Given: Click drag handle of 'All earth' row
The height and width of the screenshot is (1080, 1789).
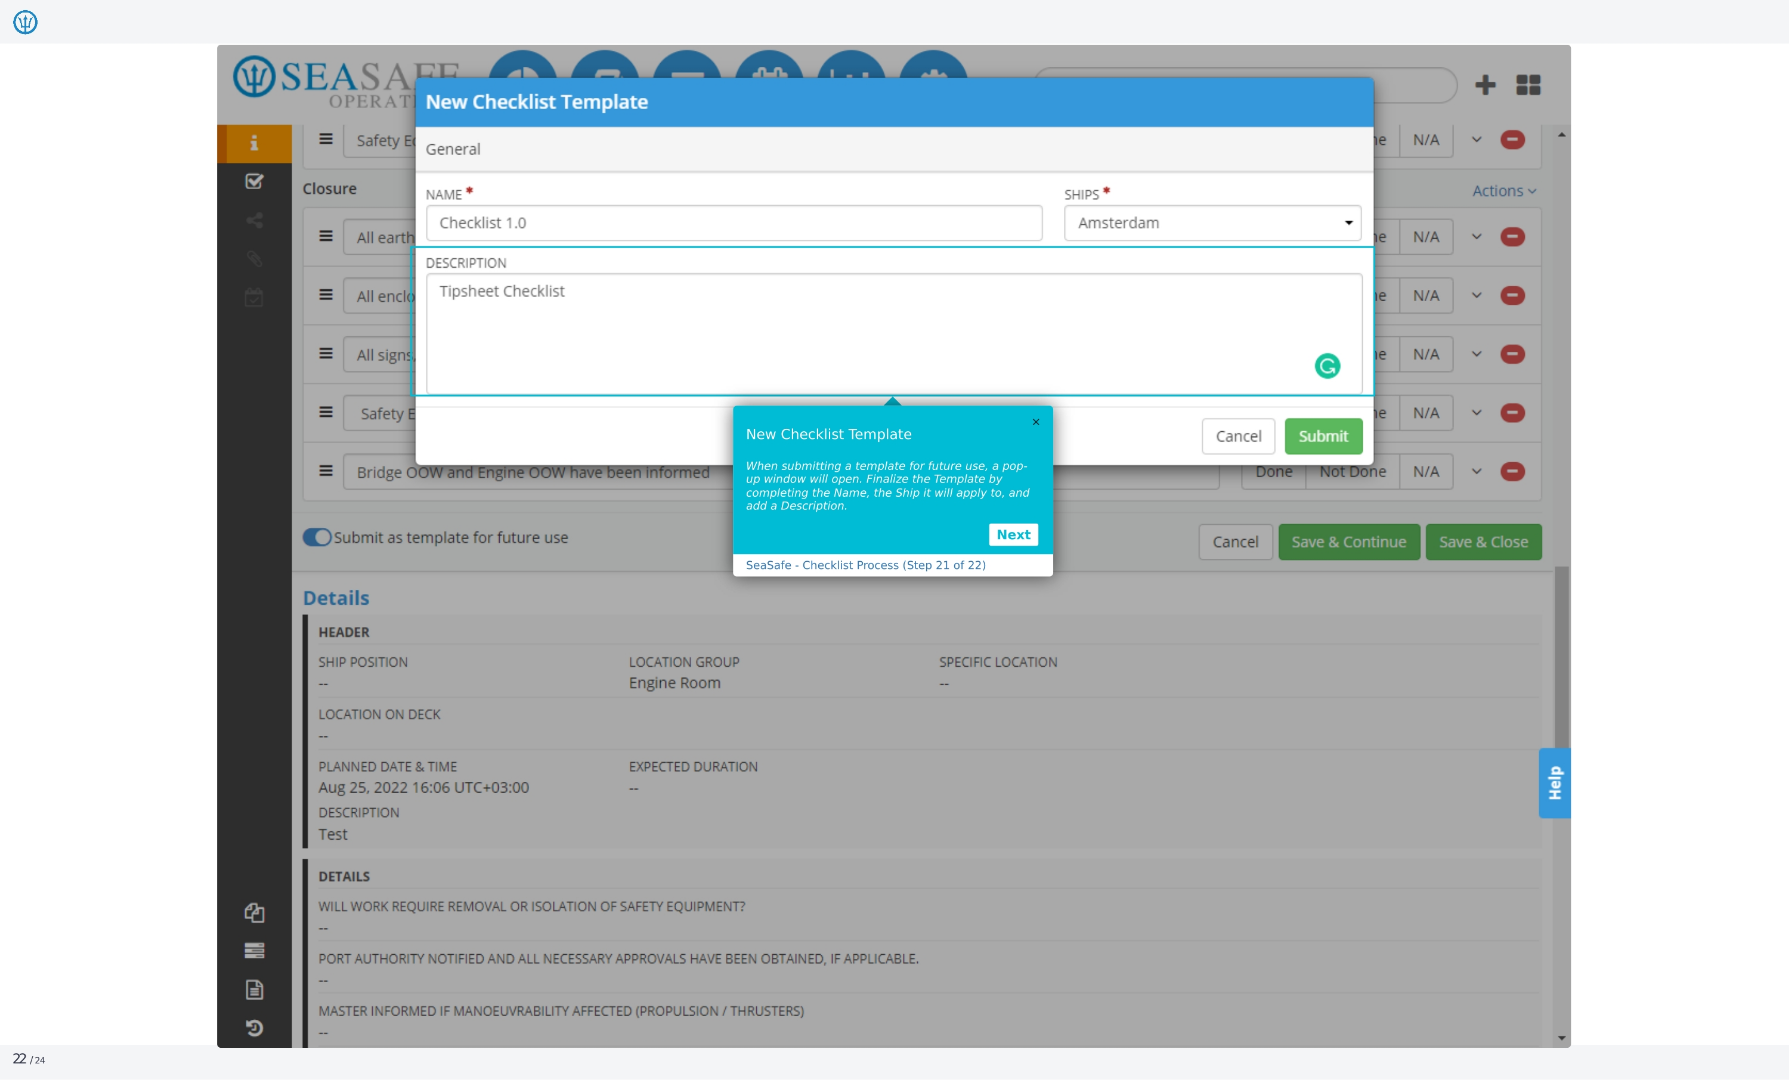Looking at the screenshot, I should click(325, 236).
